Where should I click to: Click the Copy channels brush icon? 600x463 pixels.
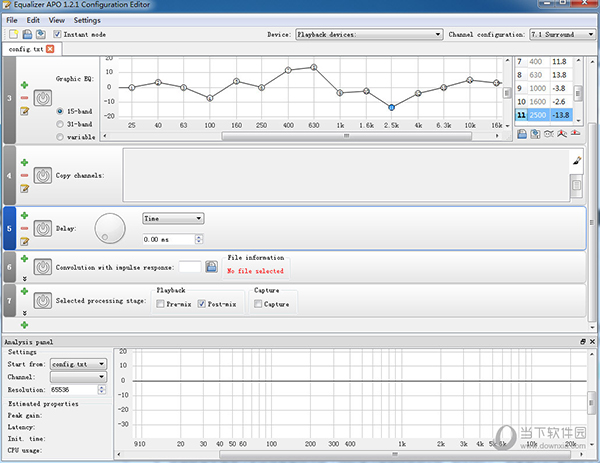pyautogui.click(x=577, y=161)
